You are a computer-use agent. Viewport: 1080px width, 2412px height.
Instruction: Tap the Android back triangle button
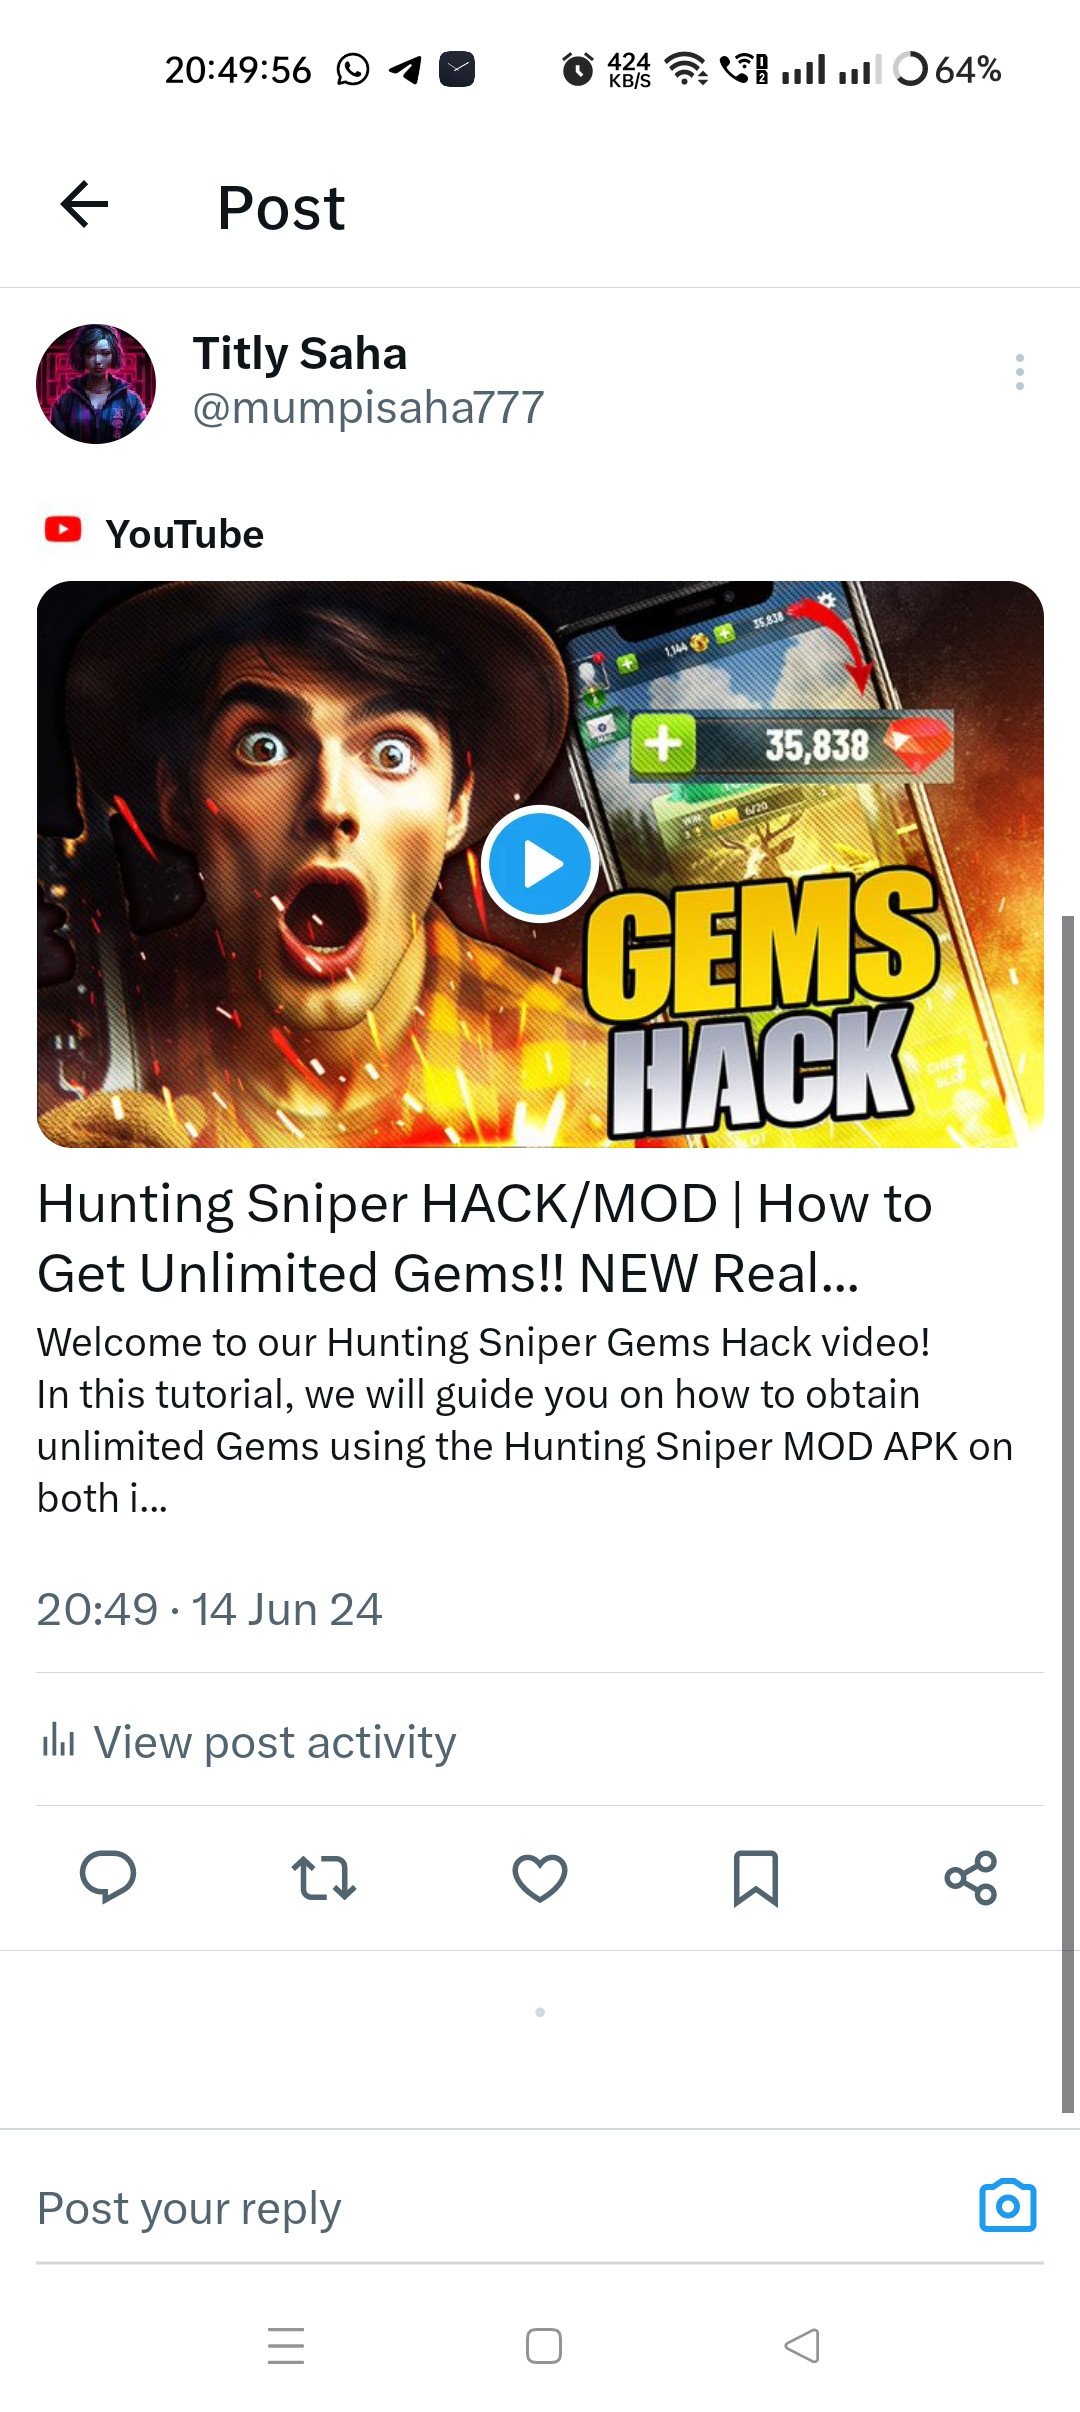[802, 2346]
